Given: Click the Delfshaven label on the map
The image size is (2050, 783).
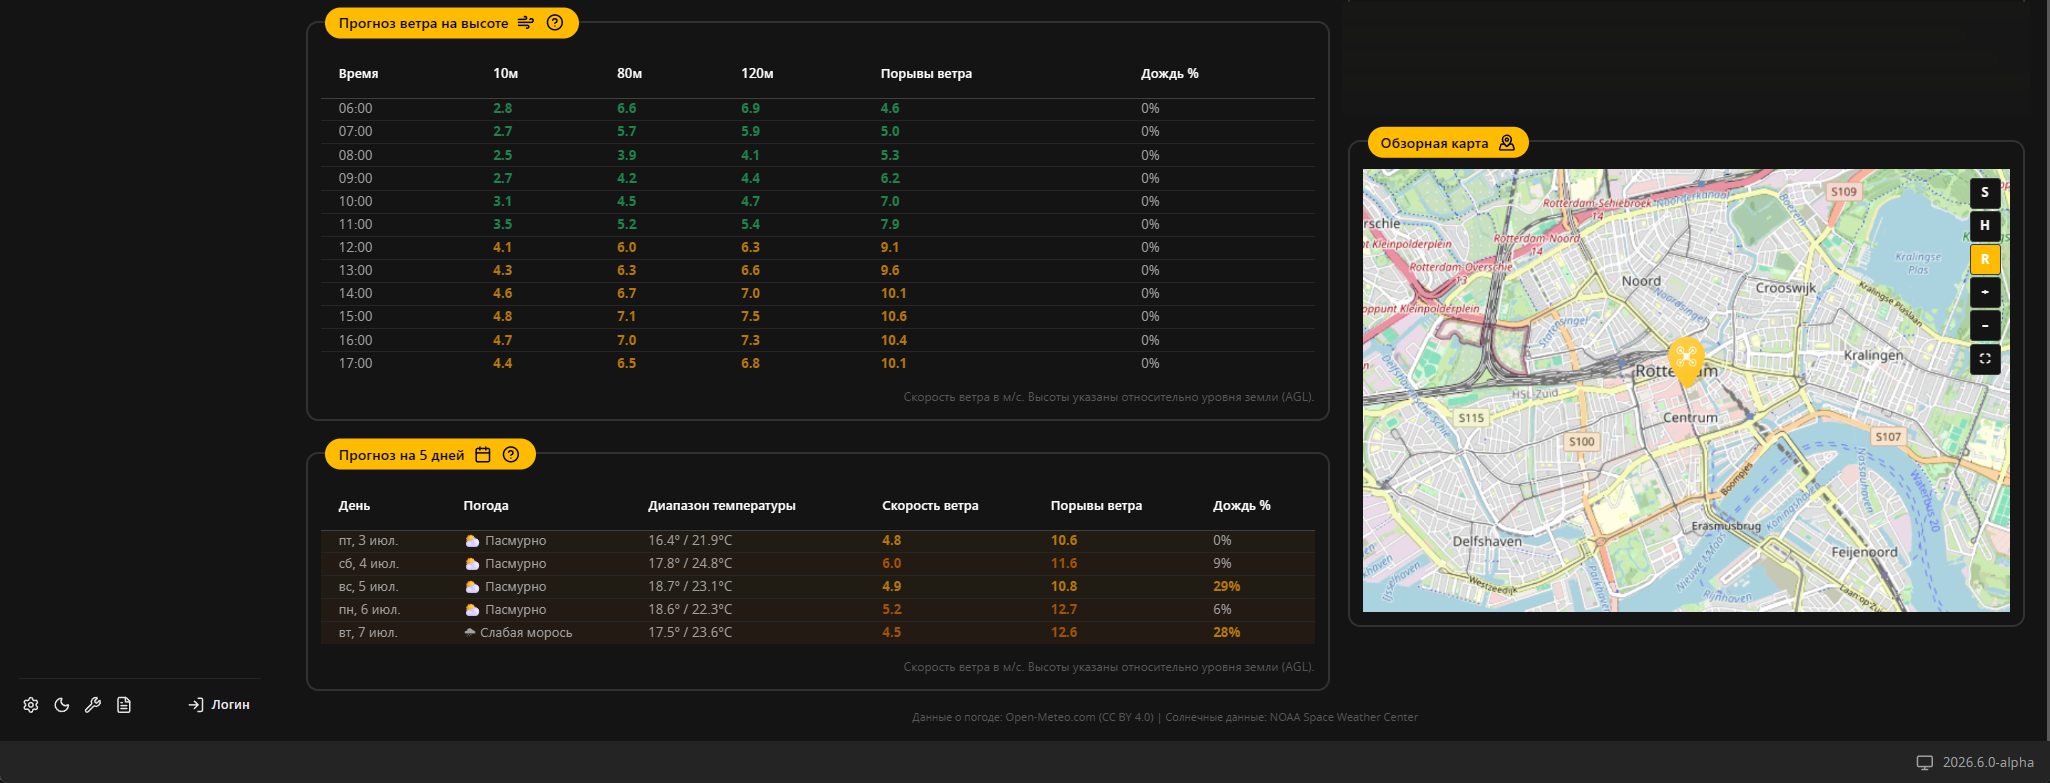Looking at the screenshot, I should coord(1487,541).
